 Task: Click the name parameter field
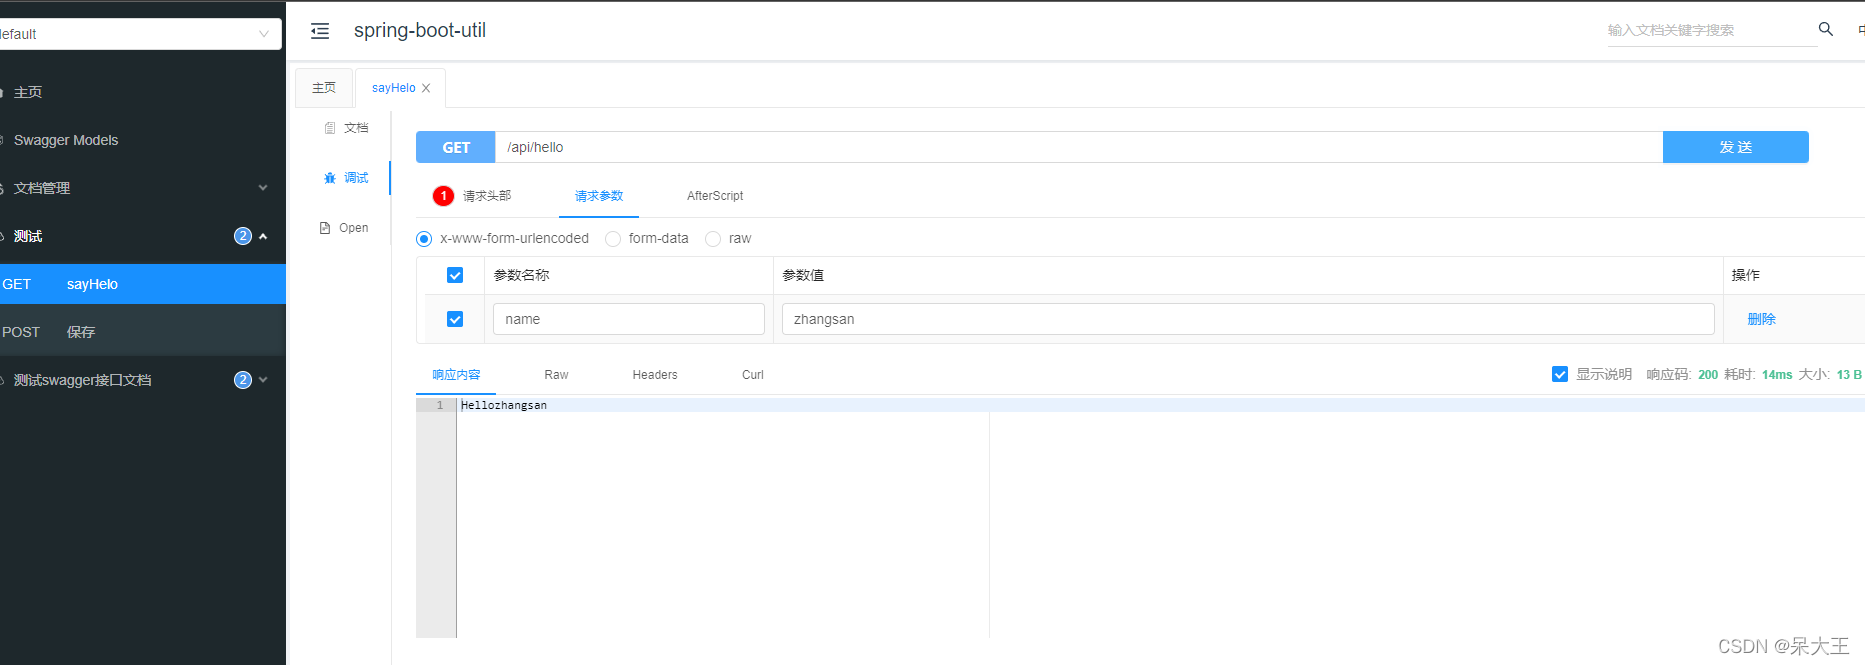point(629,319)
